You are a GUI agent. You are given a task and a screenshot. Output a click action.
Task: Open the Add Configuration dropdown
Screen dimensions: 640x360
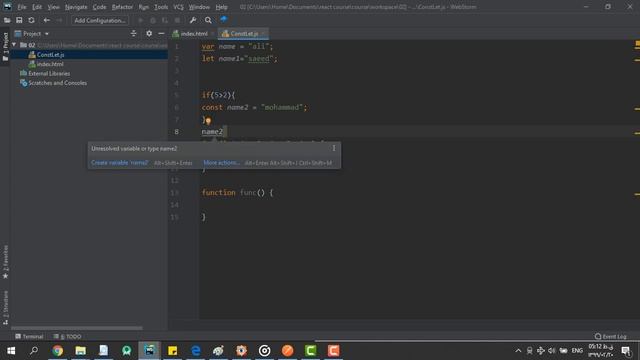pyautogui.click(x=100, y=20)
